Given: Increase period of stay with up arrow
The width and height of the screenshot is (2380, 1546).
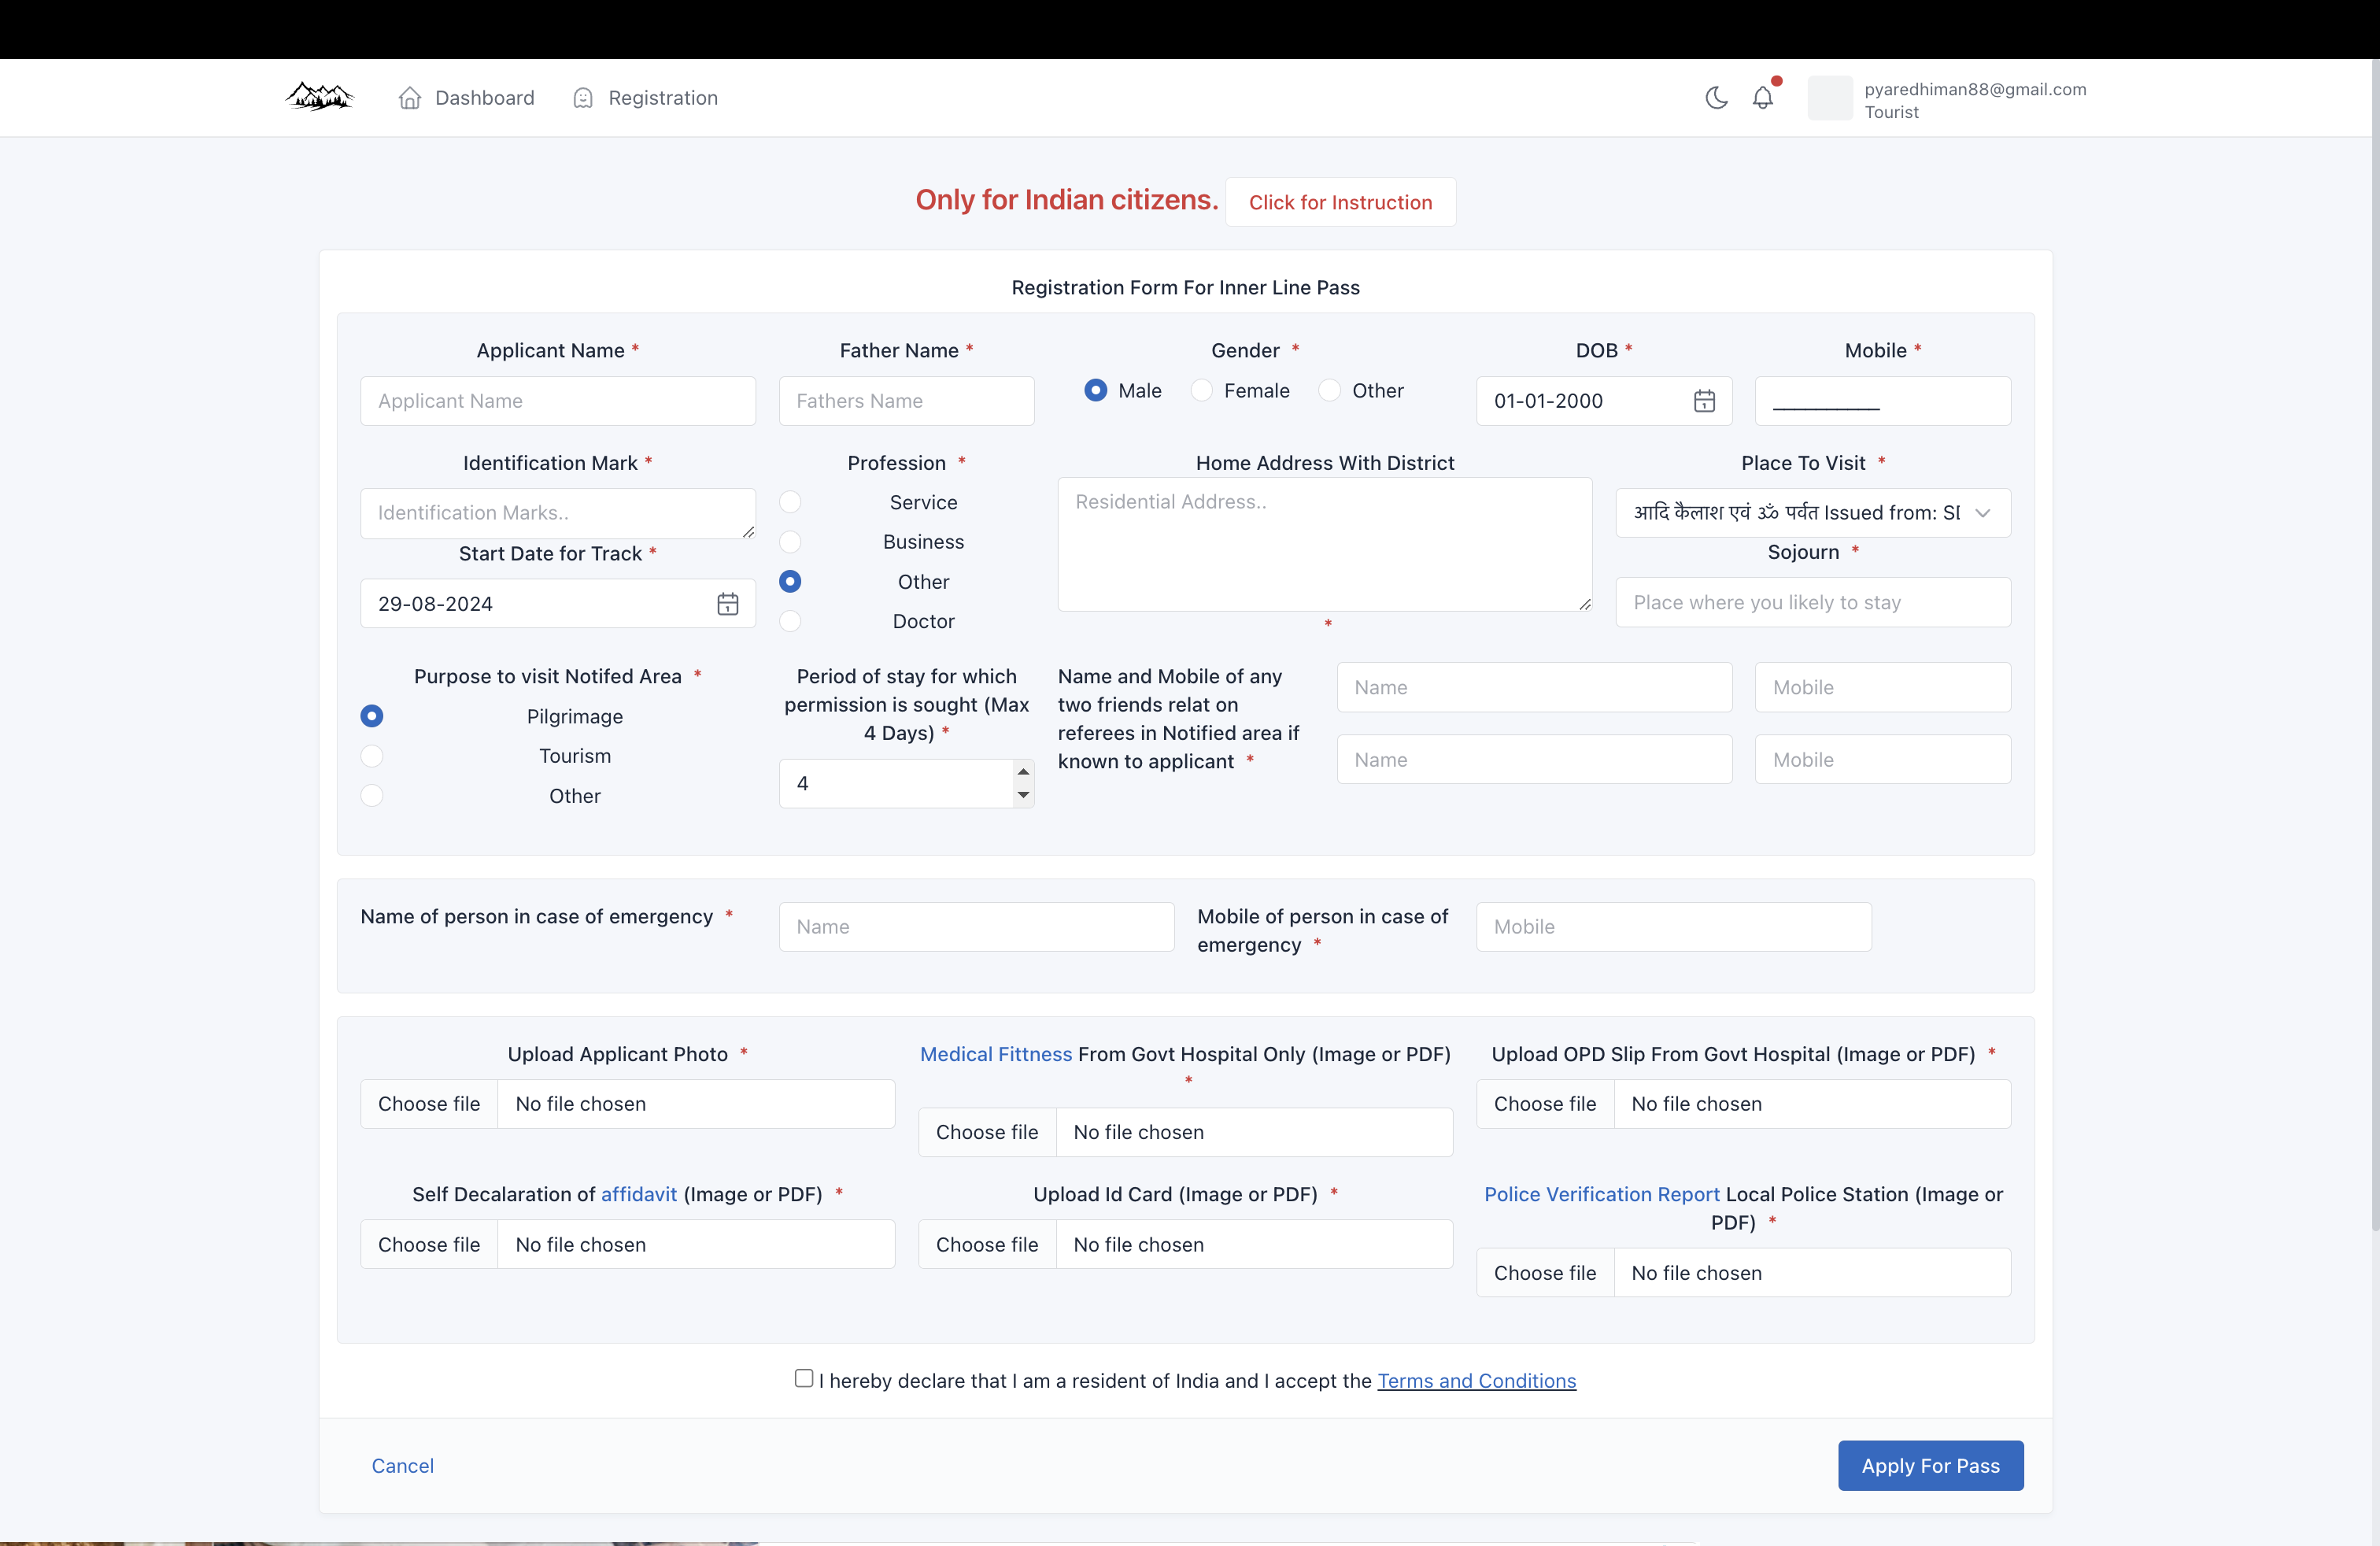Looking at the screenshot, I should pos(1023,771).
